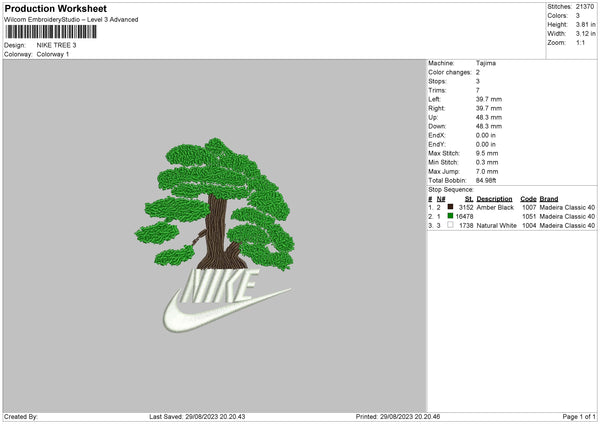This screenshot has width=600, height=424.
Task: Click the Width value "3.12 in"
Action: click(x=585, y=34)
